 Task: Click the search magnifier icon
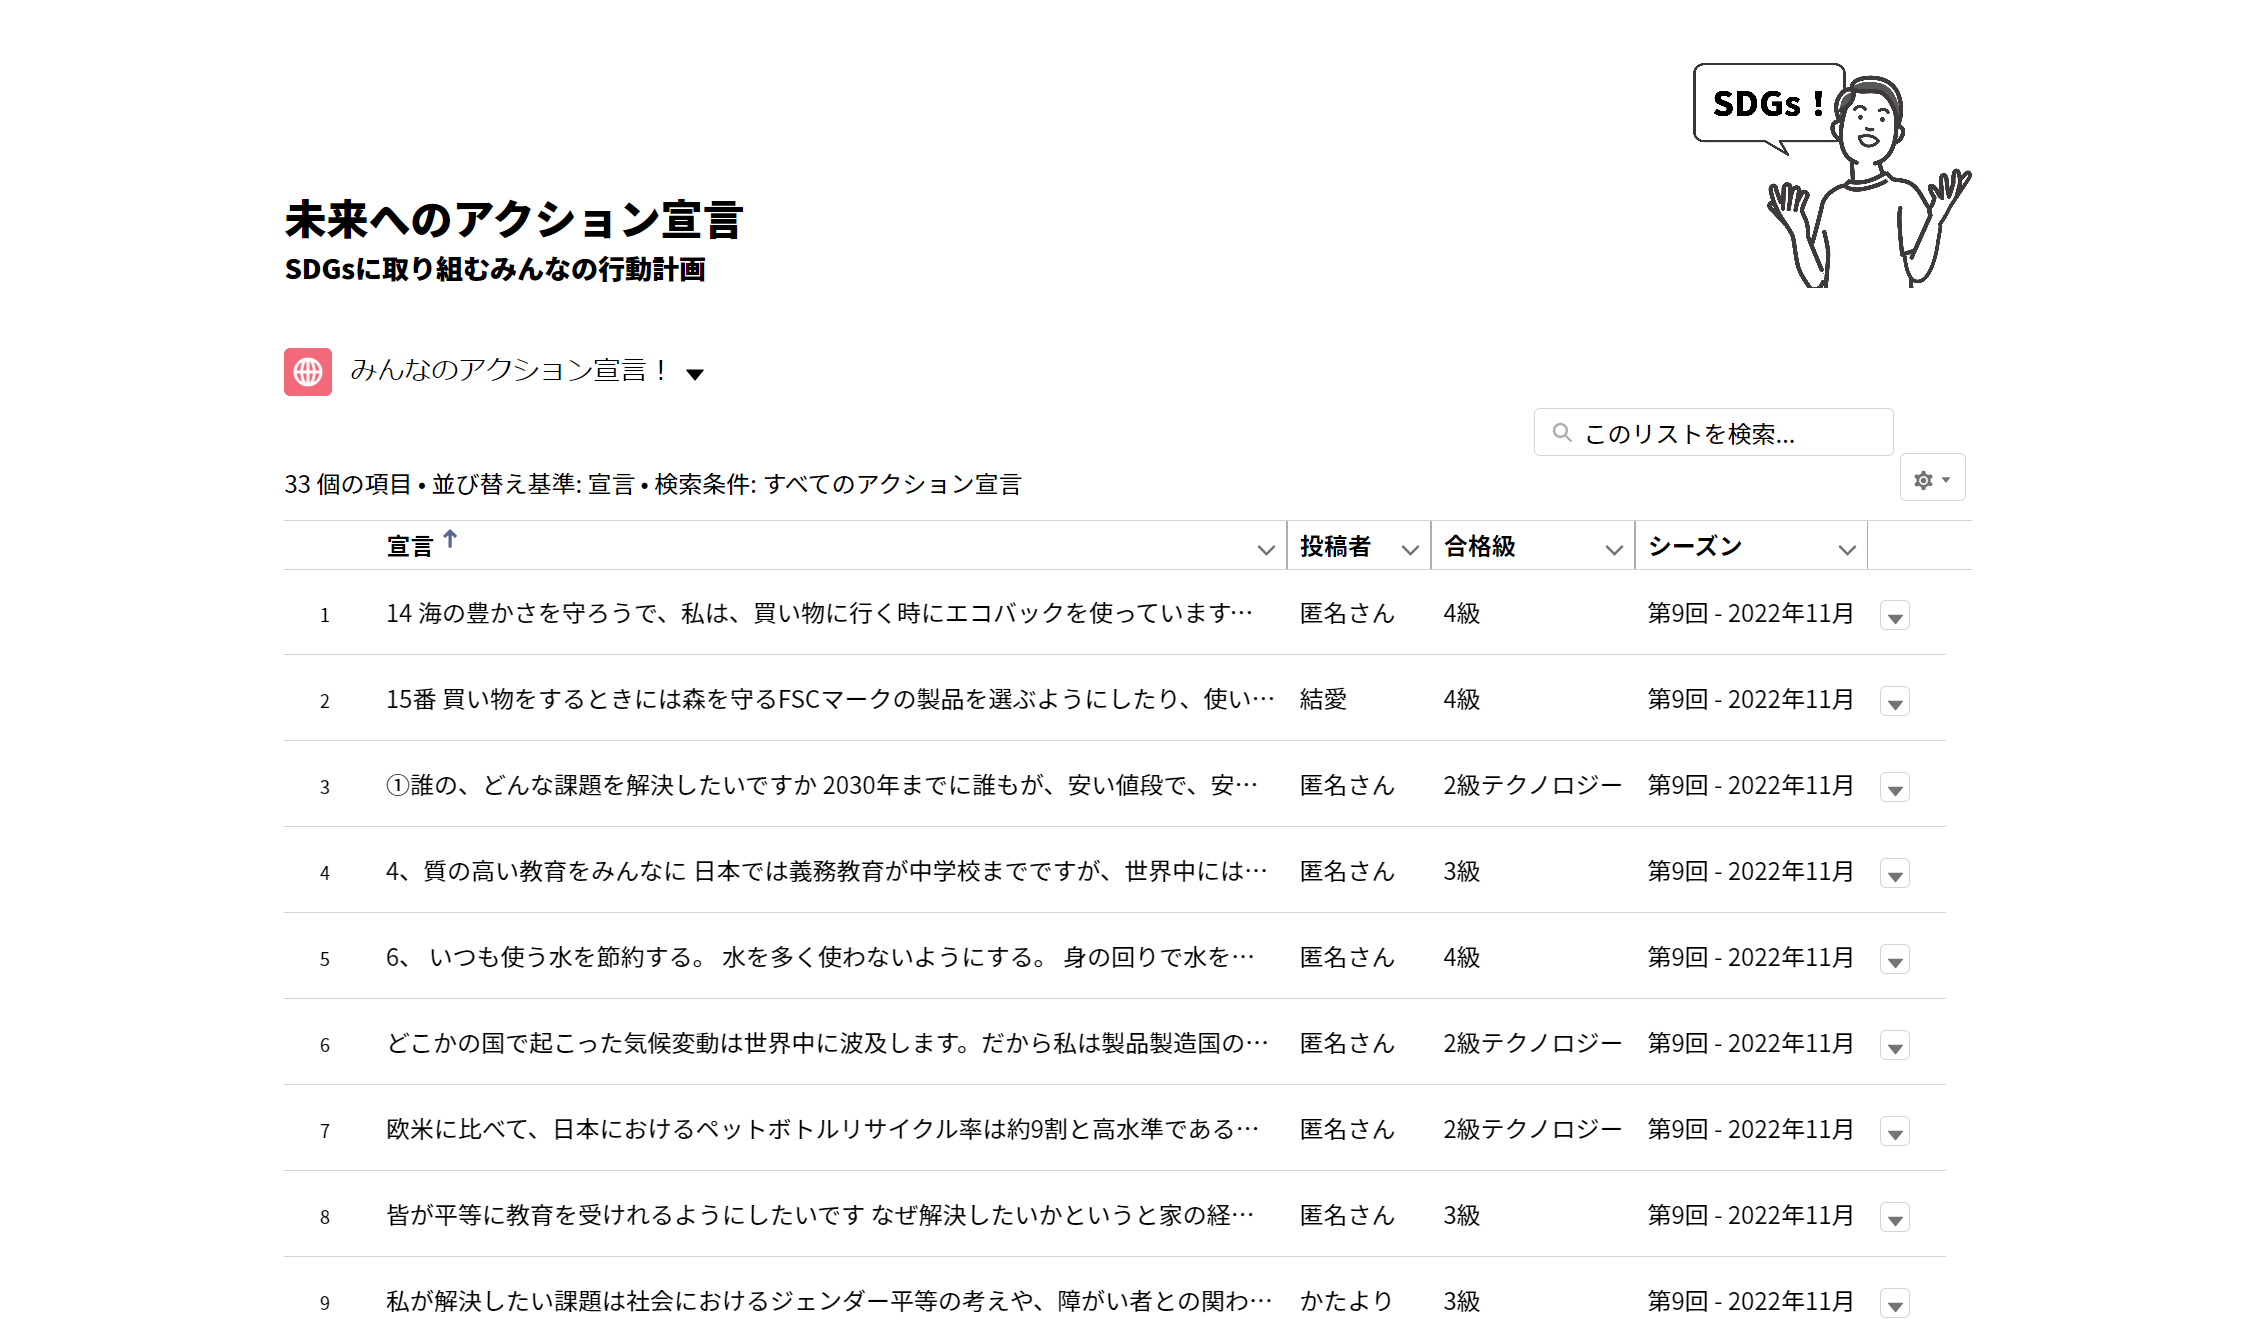1560,431
